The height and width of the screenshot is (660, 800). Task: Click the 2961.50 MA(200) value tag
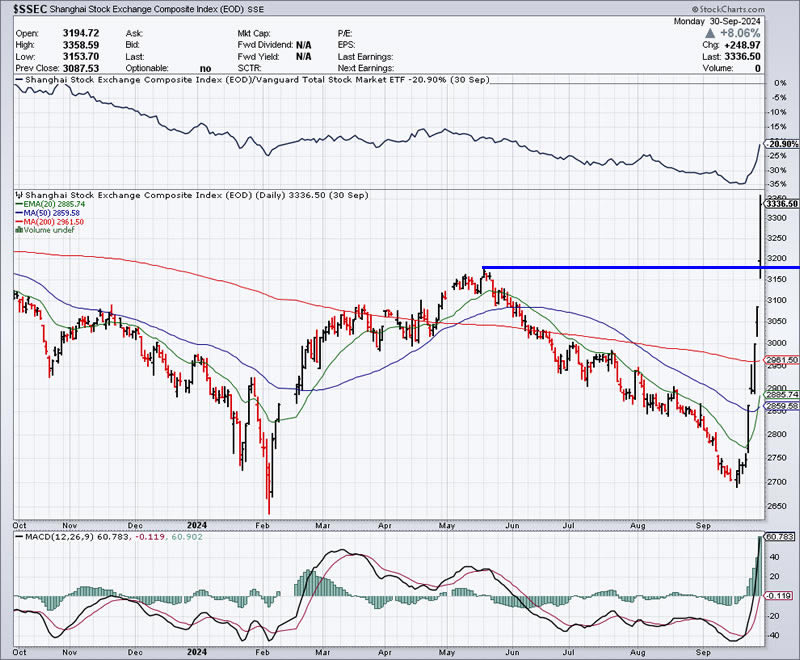780,360
